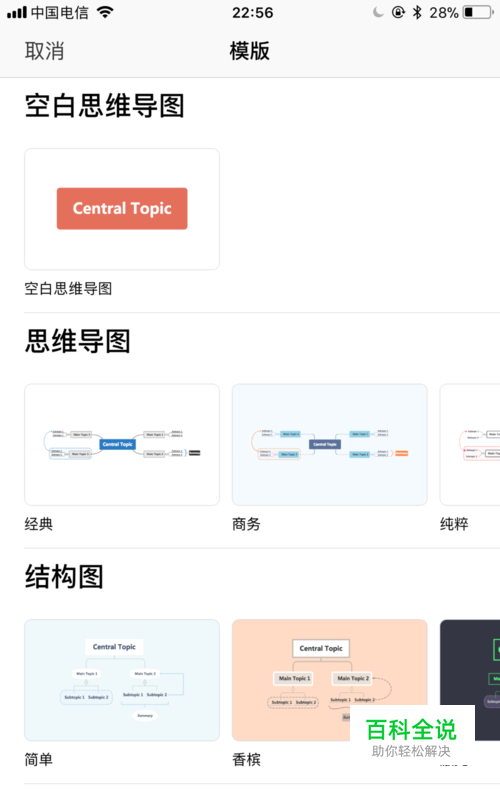500x790 pixels.
Task: Tap the 结构图 section heading
Action: point(65,576)
